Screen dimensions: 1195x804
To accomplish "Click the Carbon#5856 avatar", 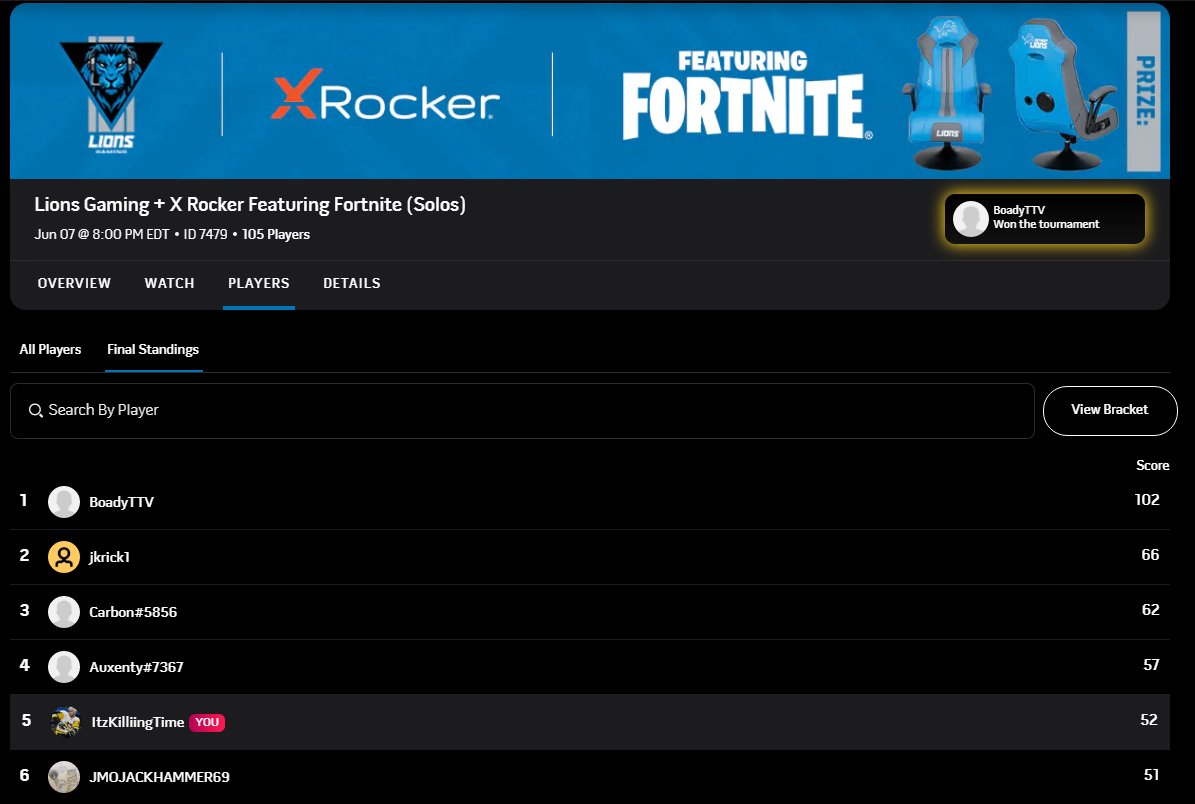I will [64, 611].
